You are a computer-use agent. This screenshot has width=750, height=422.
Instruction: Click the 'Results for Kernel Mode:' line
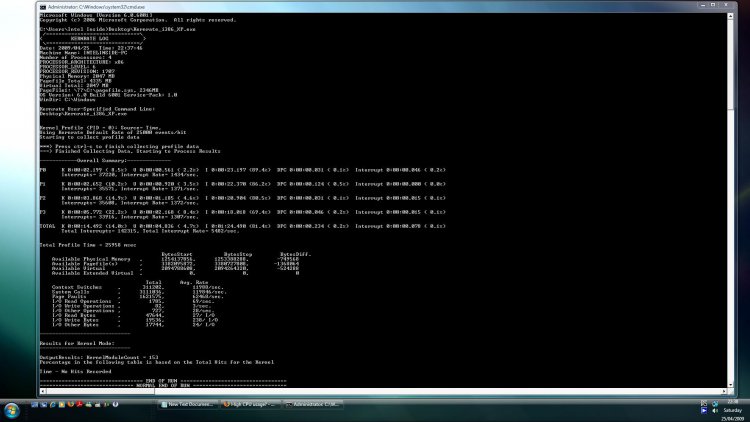[77, 343]
